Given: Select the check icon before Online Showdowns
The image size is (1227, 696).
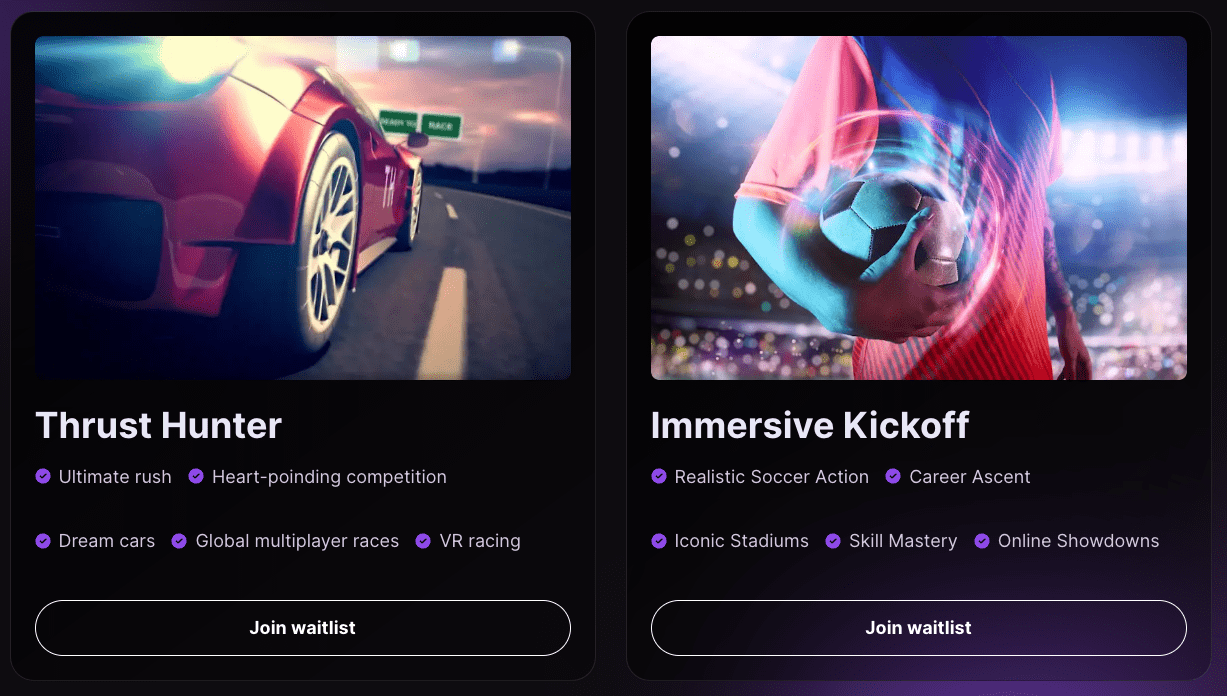Looking at the screenshot, I should tap(982, 541).
